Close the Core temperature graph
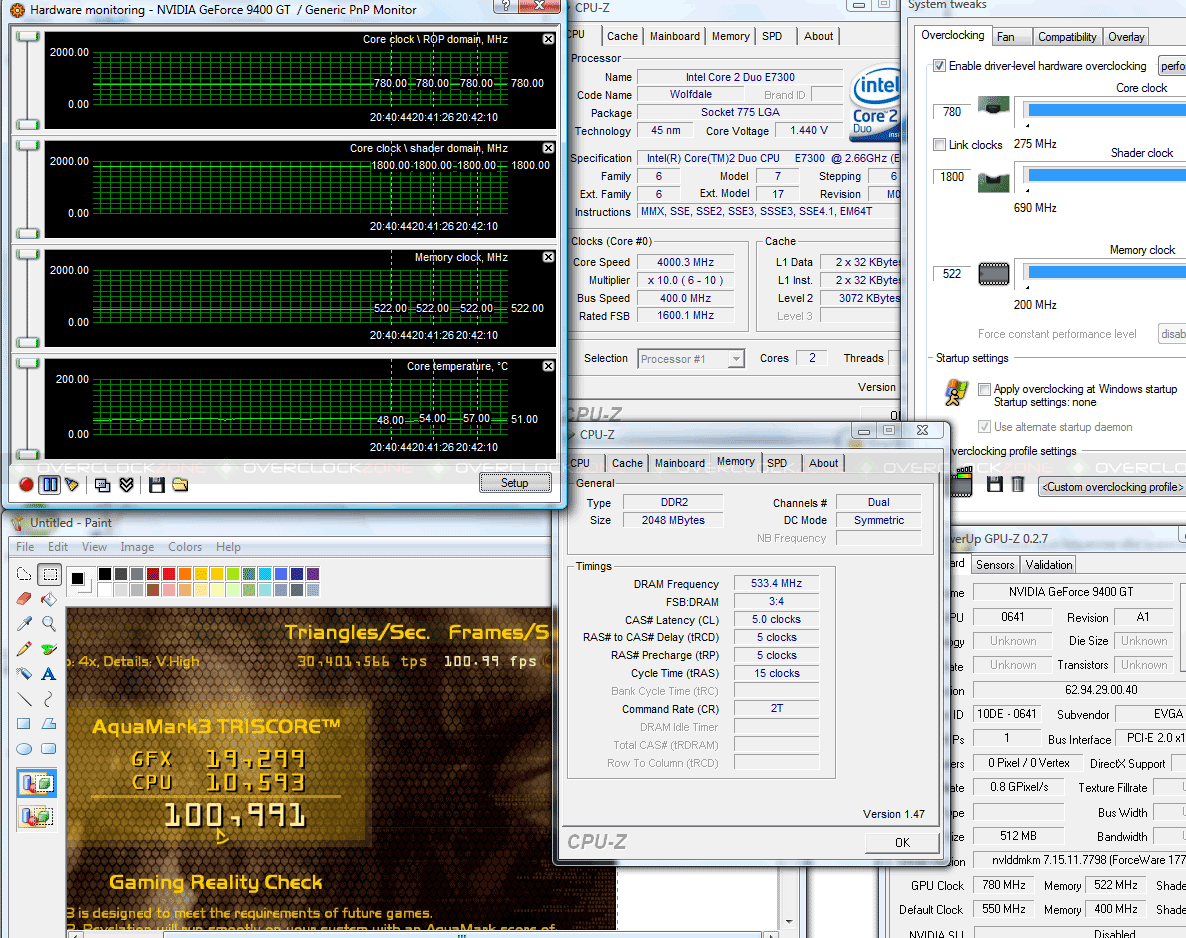1186x938 pixels. 548,366
